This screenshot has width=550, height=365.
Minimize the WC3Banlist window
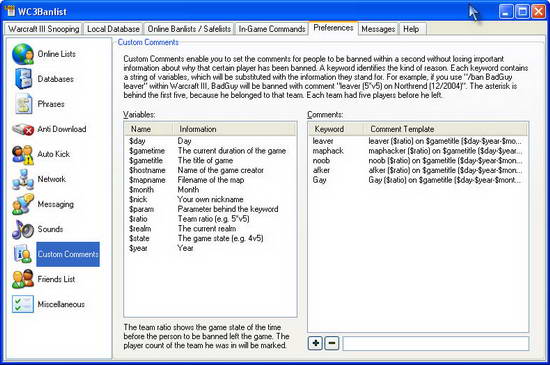(505, 11)
